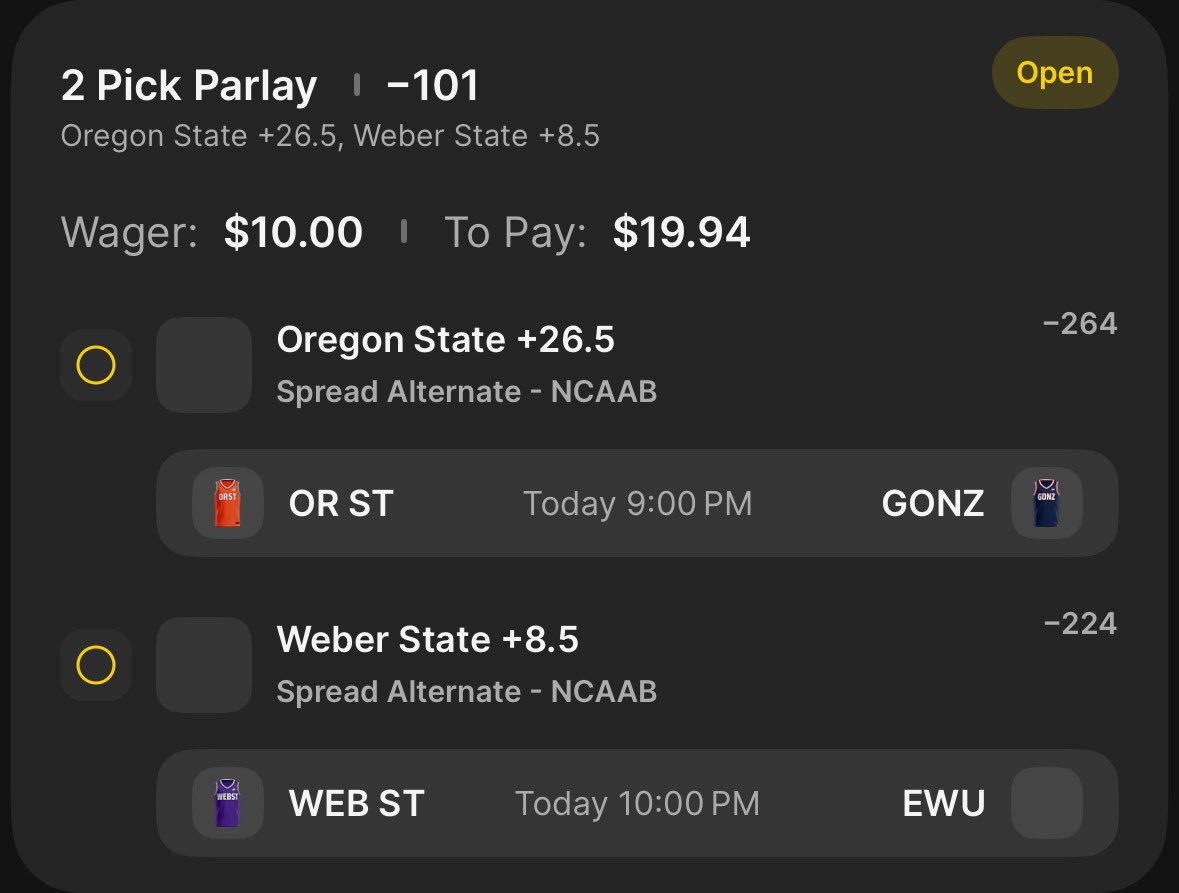The width and height of the screenshot is (1179, 893).
Task: Click the 2 Pick Parlay title
Action: coord(189,85)
